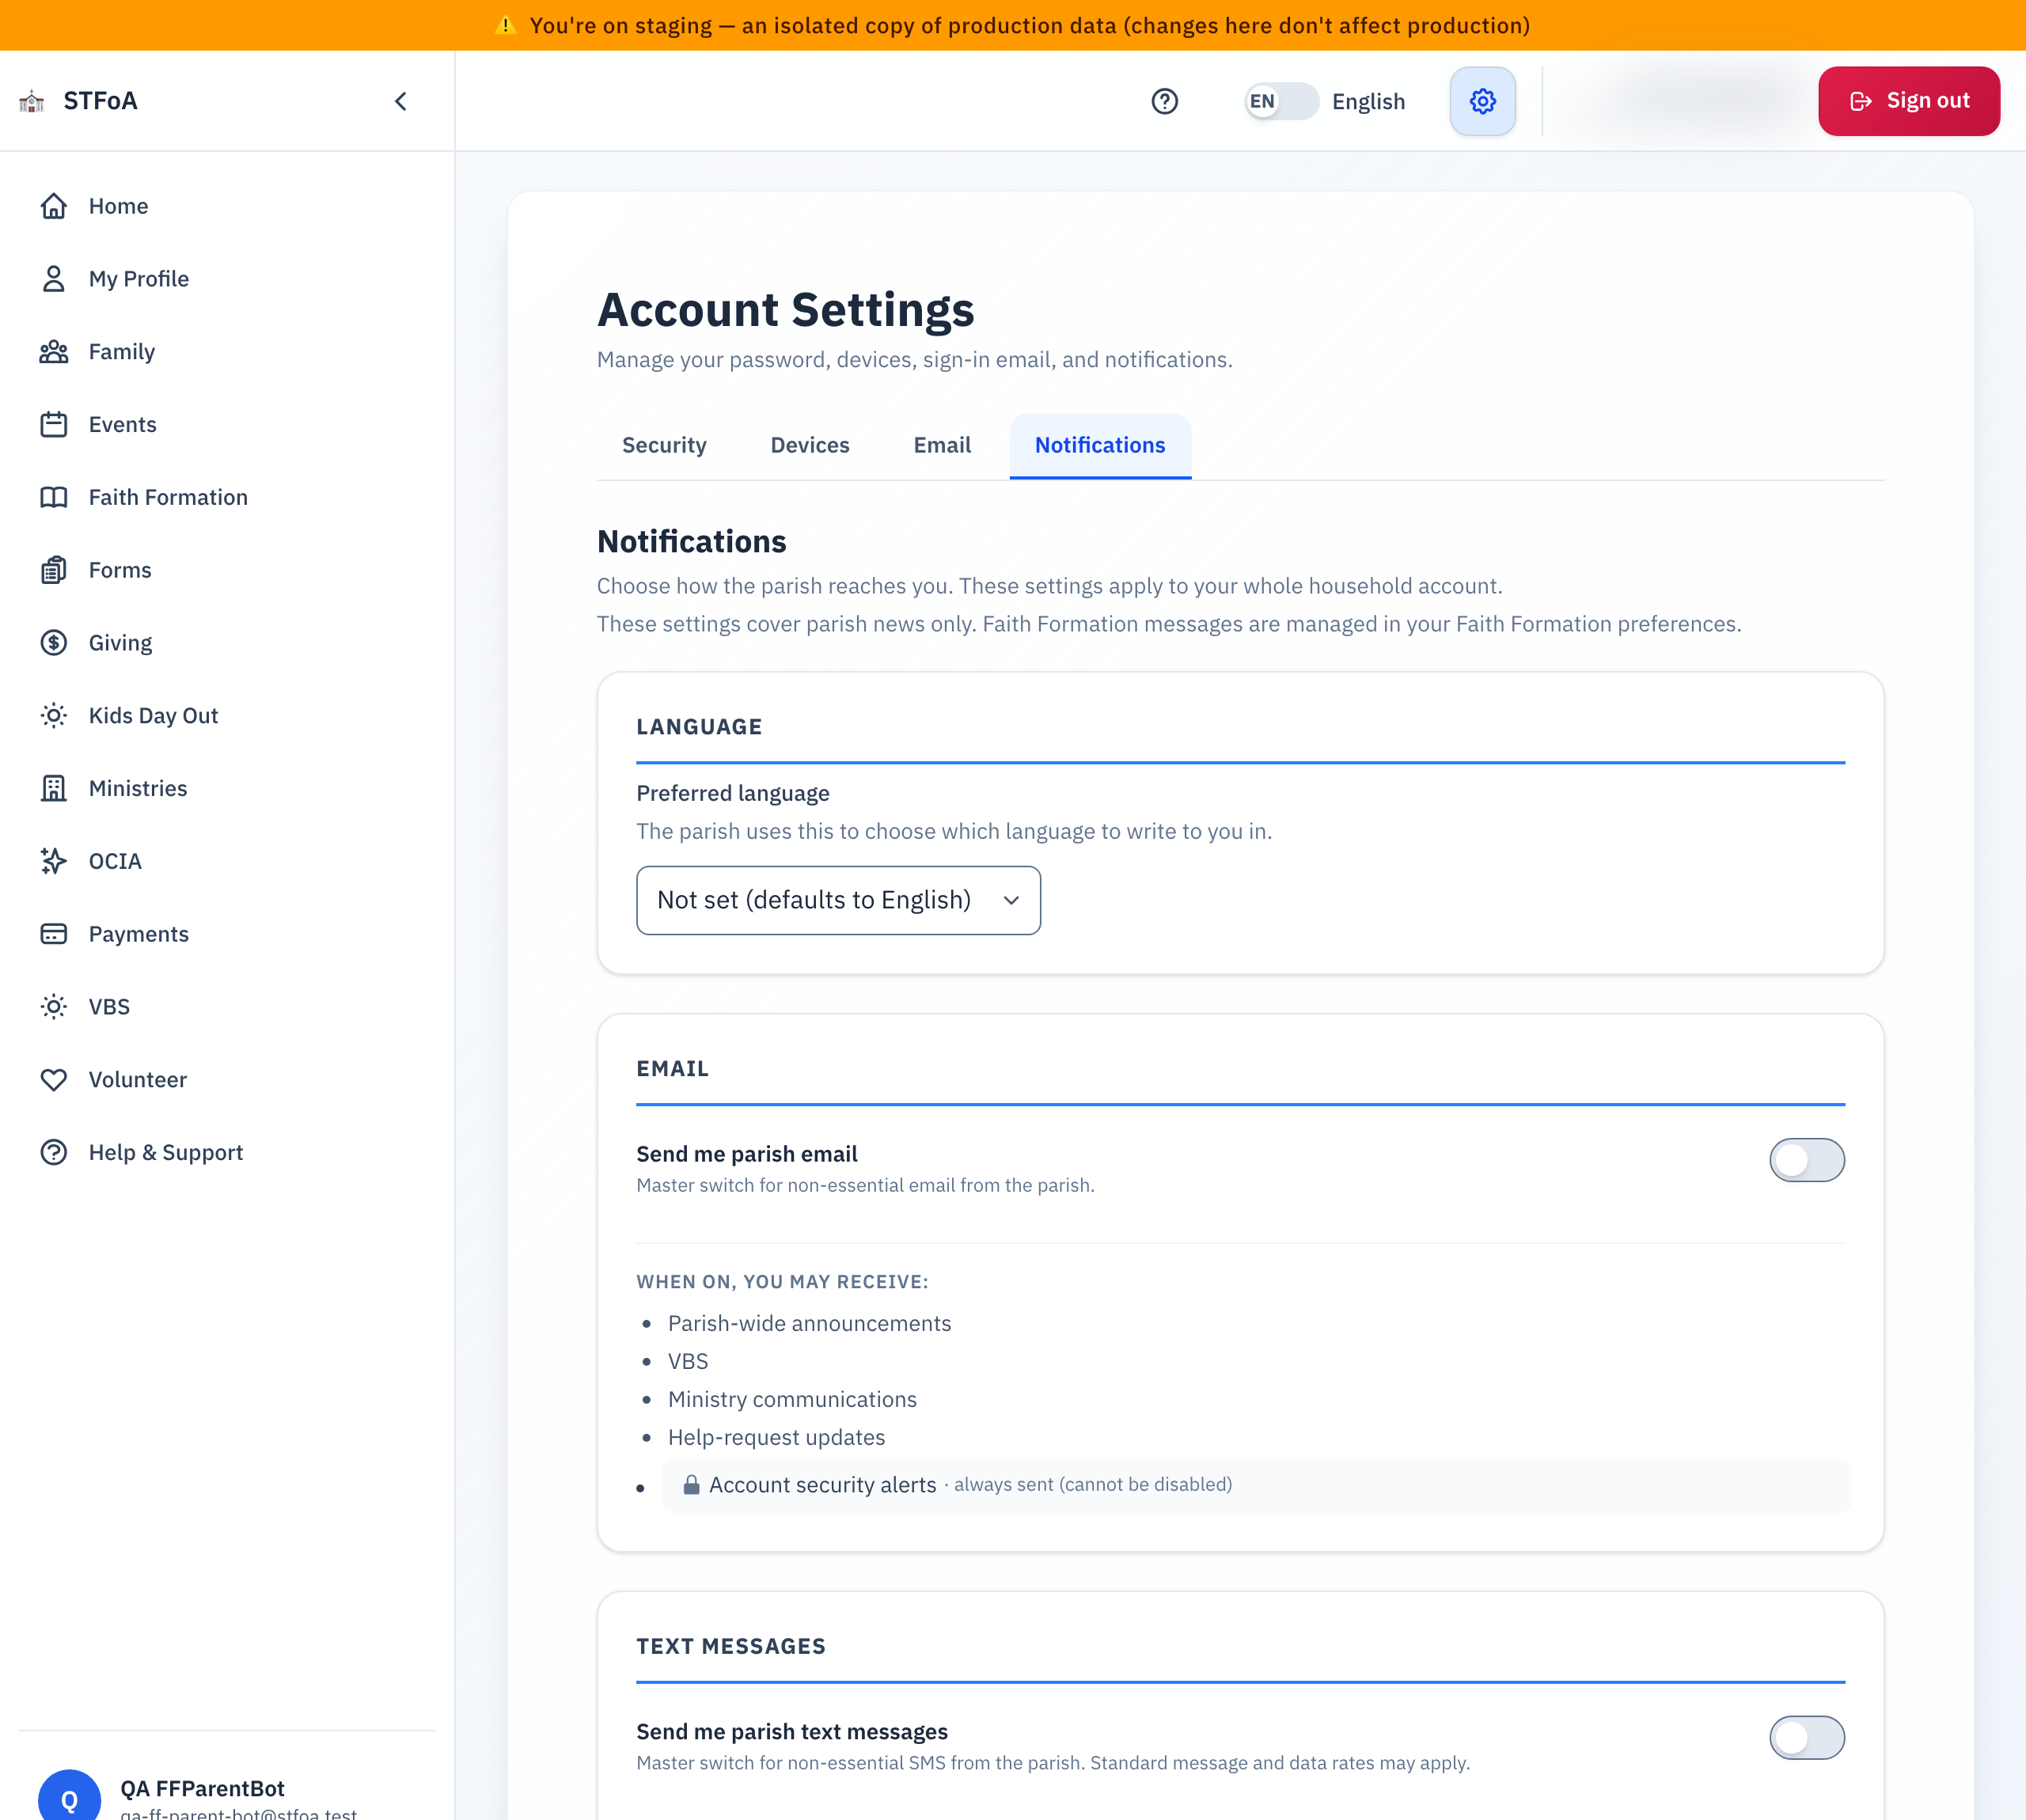
Task: Click the Help-request updates bullet text
Action: click(776, 1437)
